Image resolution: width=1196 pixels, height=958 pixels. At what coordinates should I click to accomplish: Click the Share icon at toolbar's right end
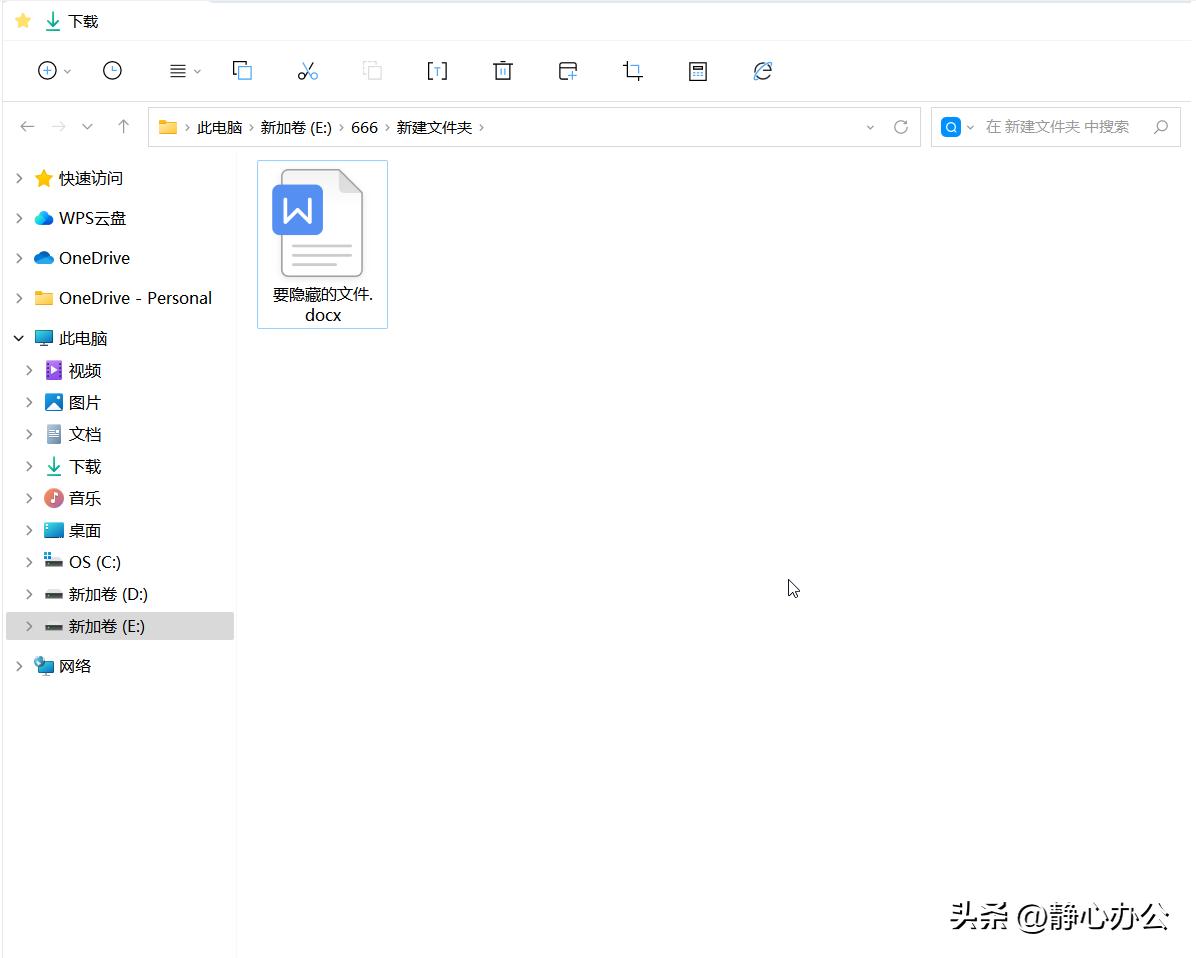tap(762, 70)
